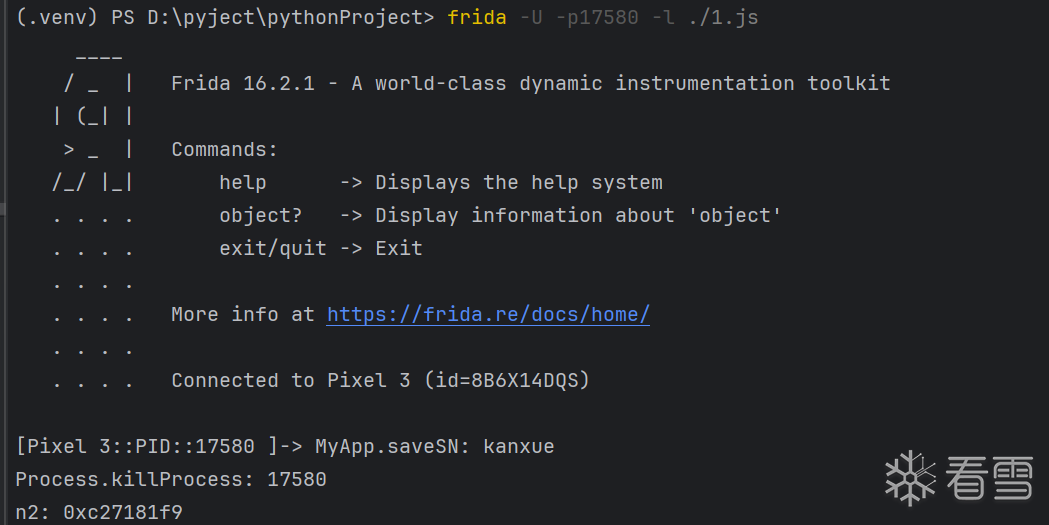
Task: Click the Commands: heading
Action: point(224,150)
